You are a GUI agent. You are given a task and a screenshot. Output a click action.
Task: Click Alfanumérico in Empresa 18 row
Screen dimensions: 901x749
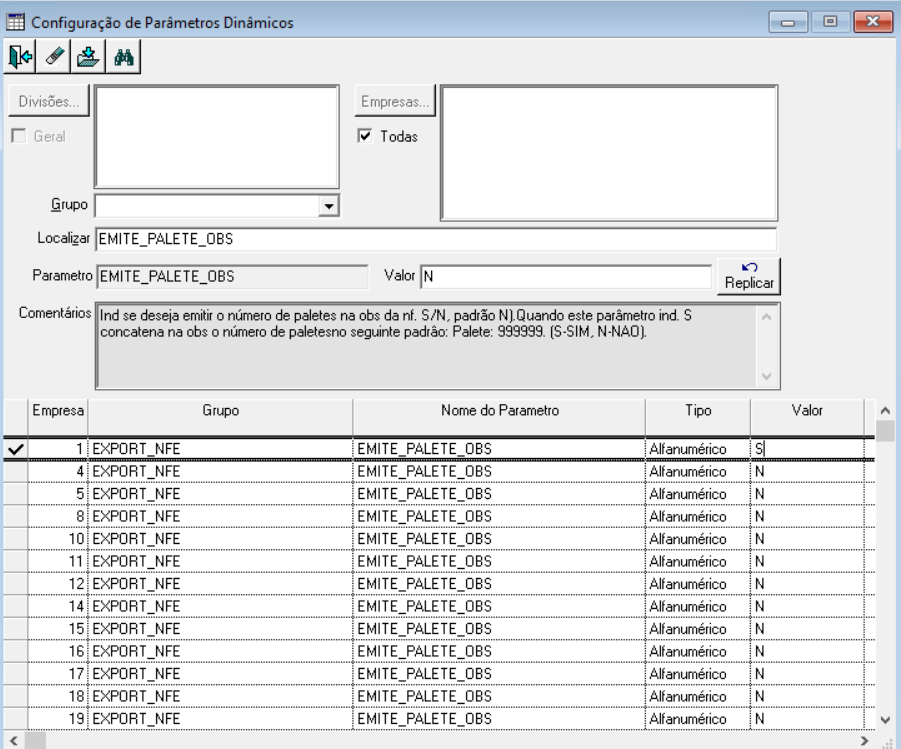click(x=688, y=697)
